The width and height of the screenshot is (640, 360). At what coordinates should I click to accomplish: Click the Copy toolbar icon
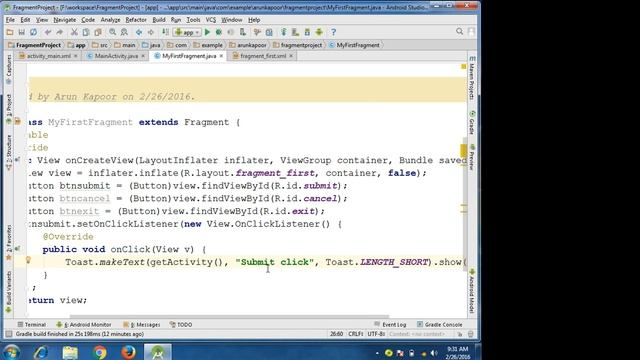(x=86, y=32)
